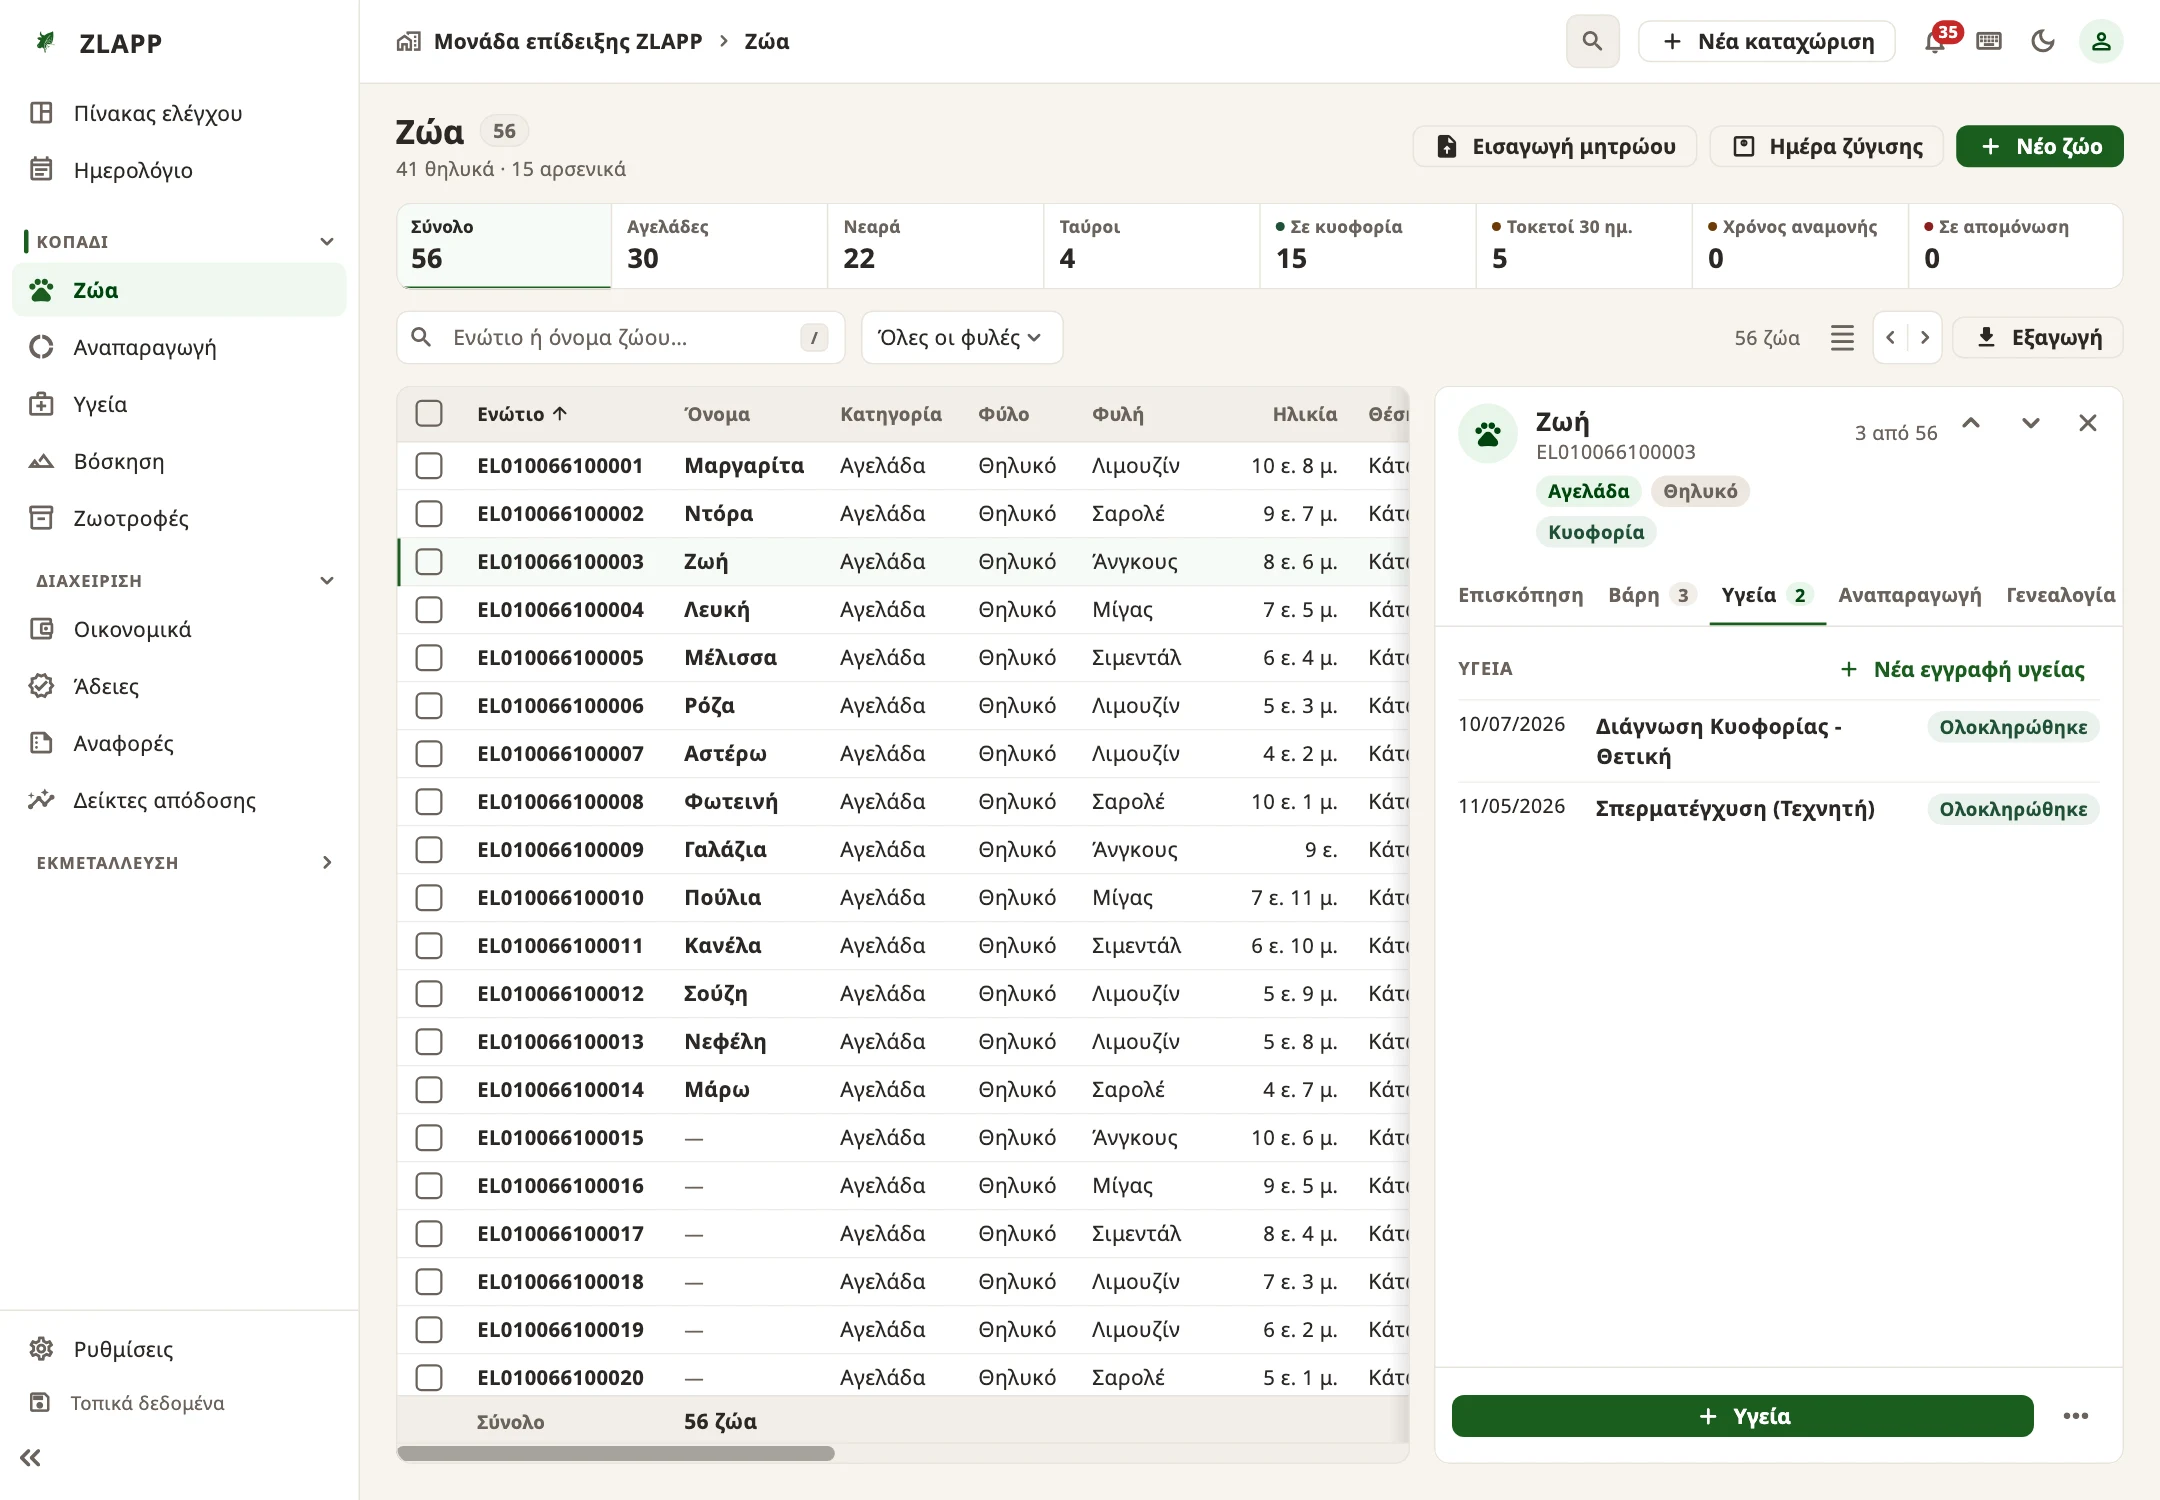Open more actions ellipsis in detail panel

[2076, 1416]
